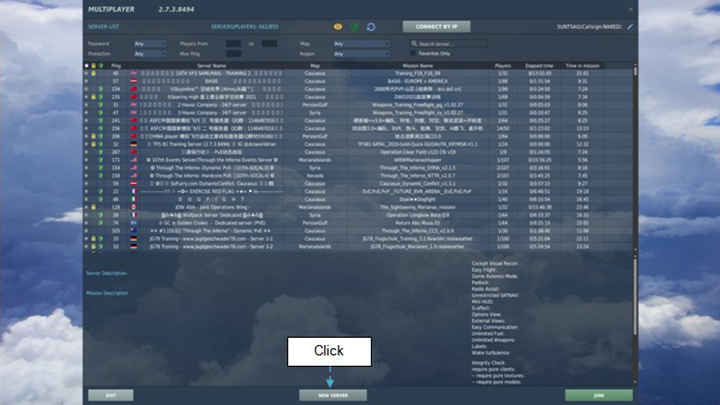The image size is (720, 405).
Task: Sort servers by the Players column header
Action: 502,66
